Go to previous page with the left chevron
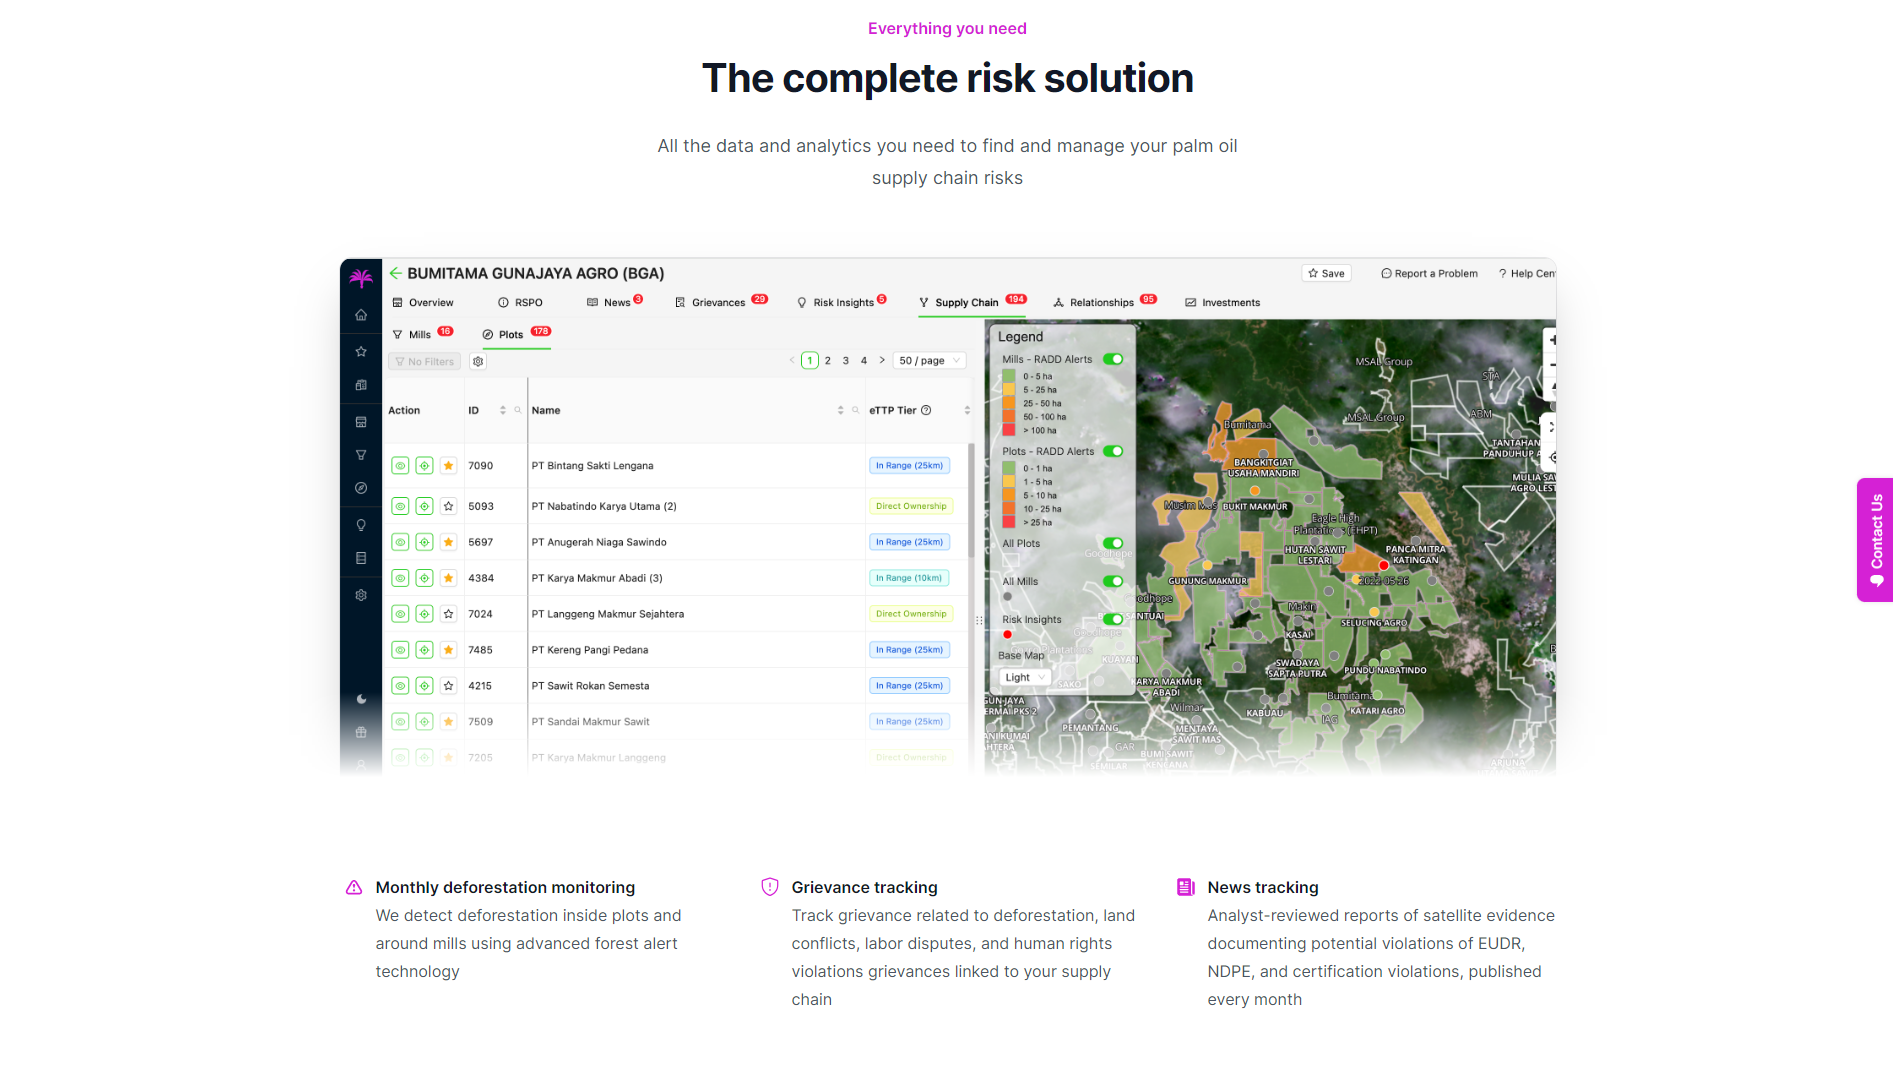 tap(792, 360)
